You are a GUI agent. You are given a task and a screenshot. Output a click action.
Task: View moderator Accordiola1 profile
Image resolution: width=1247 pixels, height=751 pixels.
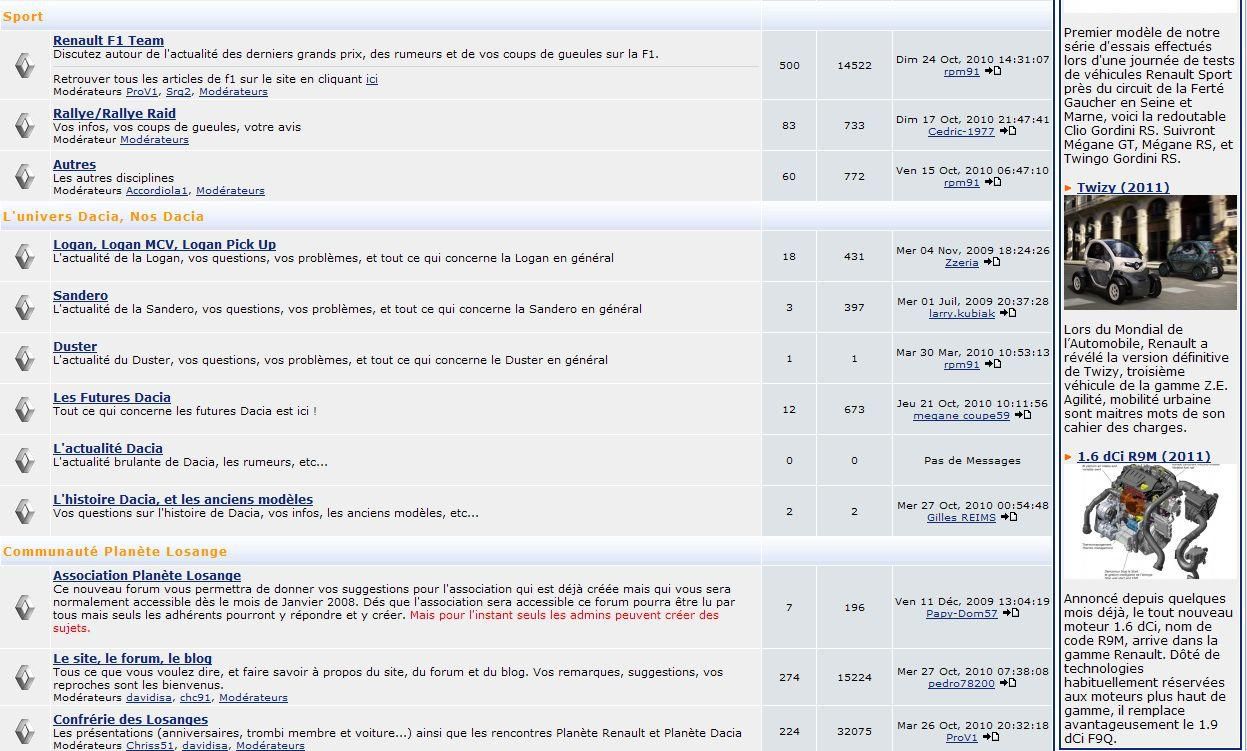[157, 191]
